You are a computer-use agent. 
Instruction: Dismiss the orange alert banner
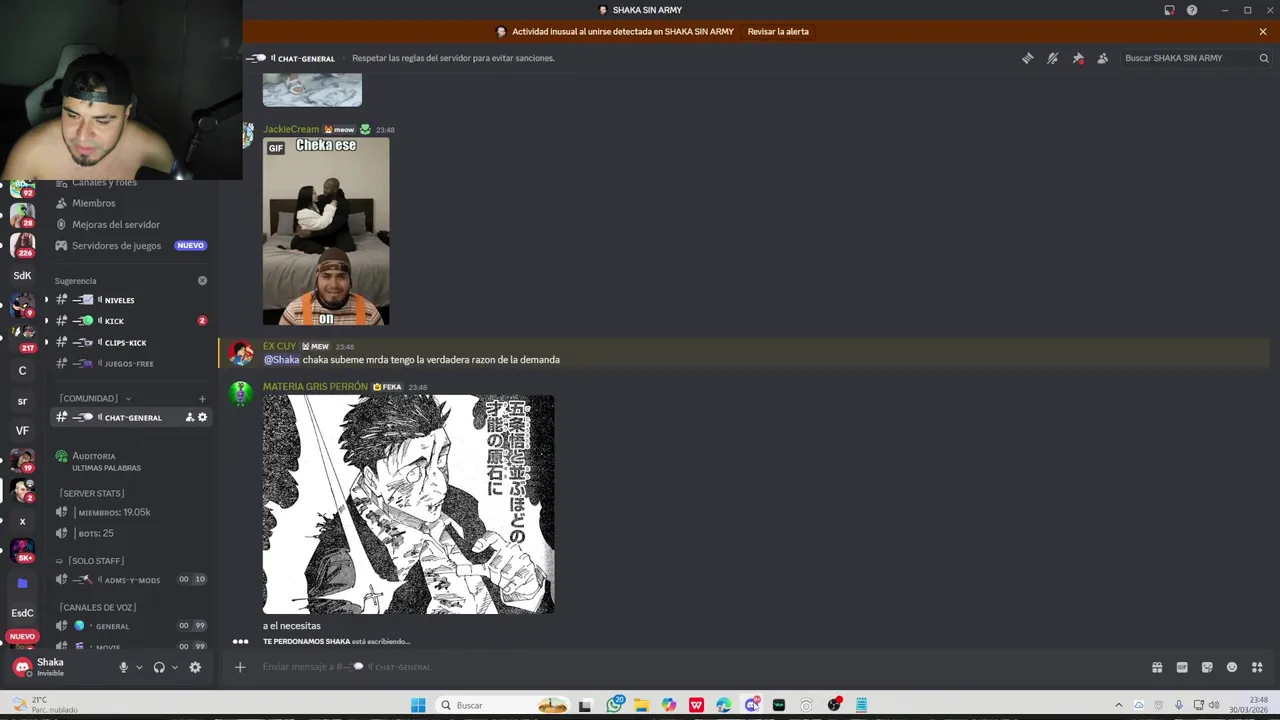[x=1263, y=31]
